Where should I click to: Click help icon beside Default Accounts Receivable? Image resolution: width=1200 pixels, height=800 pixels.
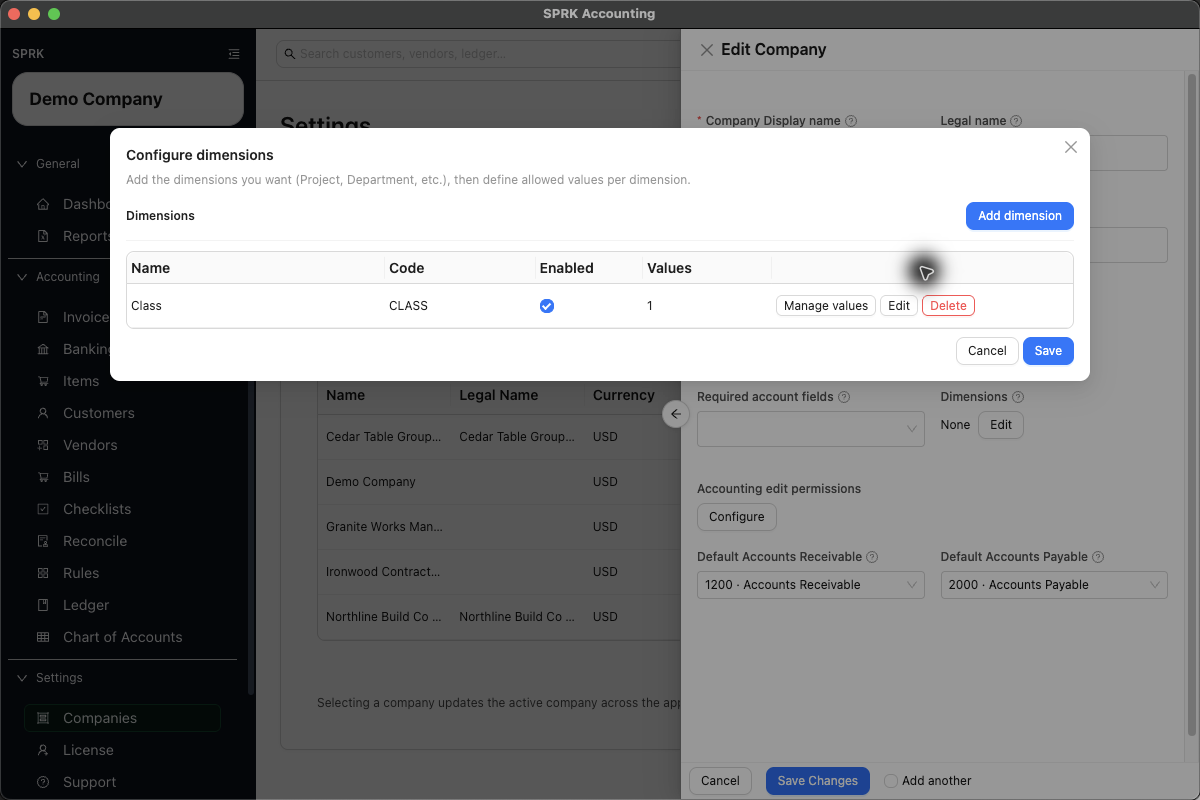click(872, 557)
